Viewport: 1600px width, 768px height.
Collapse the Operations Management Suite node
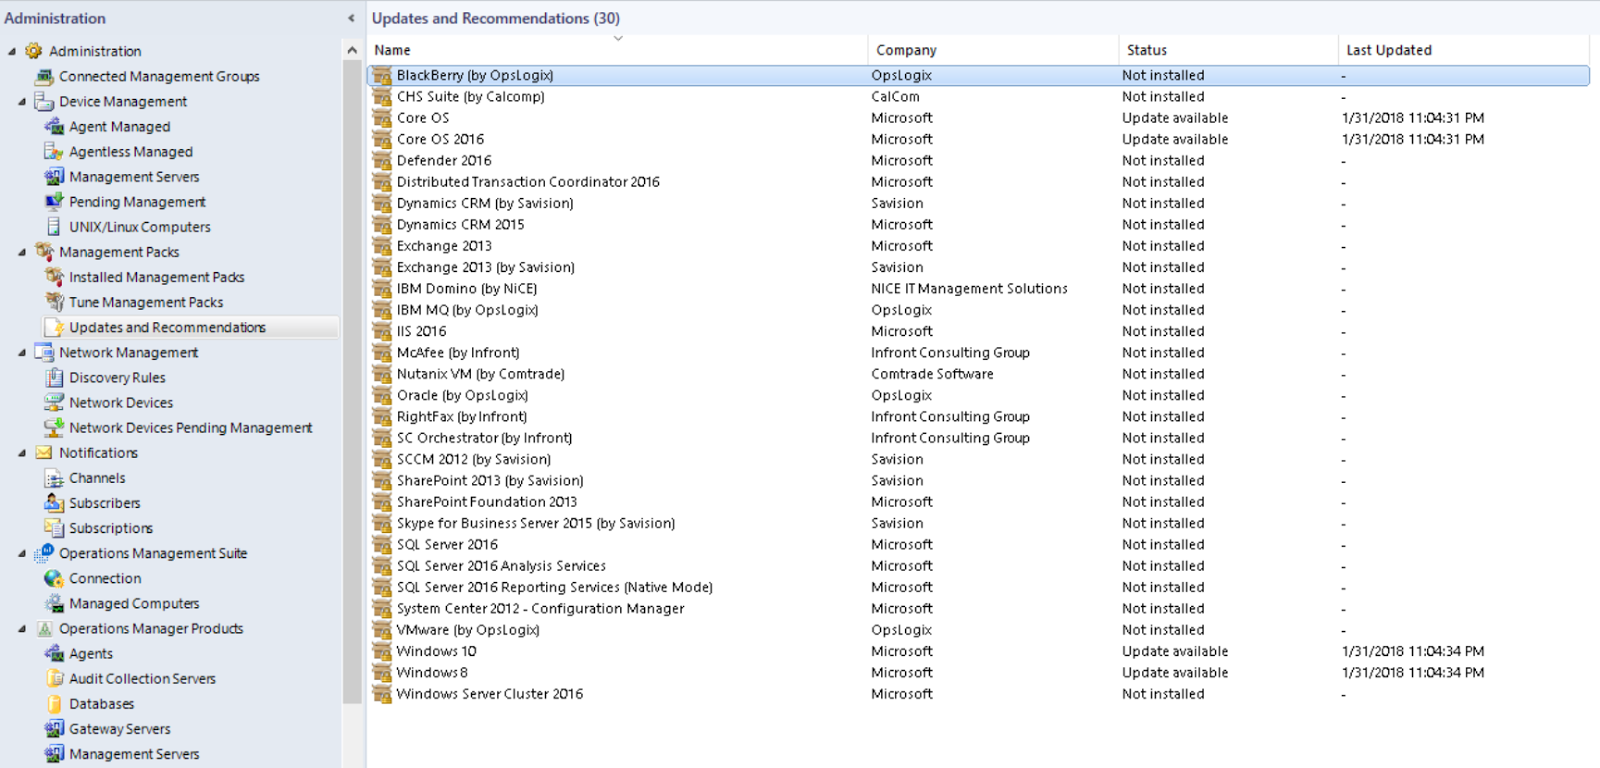[x=22, y=553]
